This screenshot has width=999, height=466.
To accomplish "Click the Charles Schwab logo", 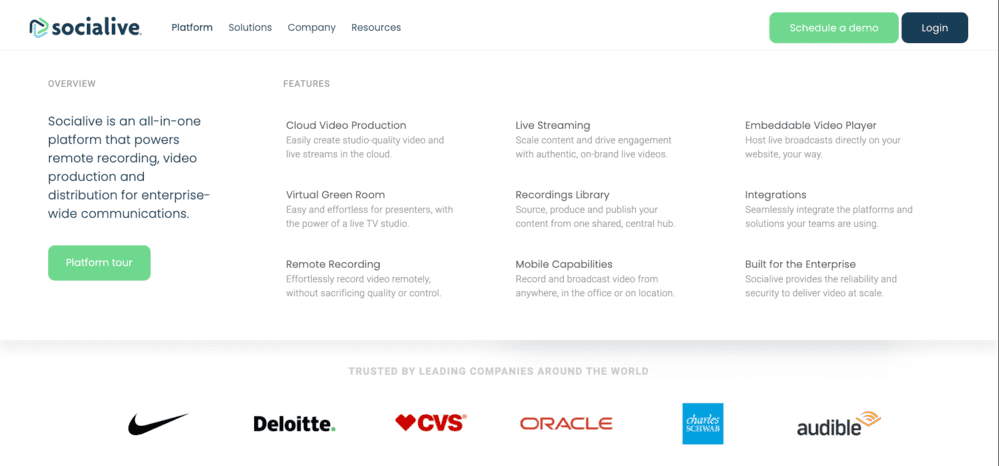I will (x=703, y=423).
